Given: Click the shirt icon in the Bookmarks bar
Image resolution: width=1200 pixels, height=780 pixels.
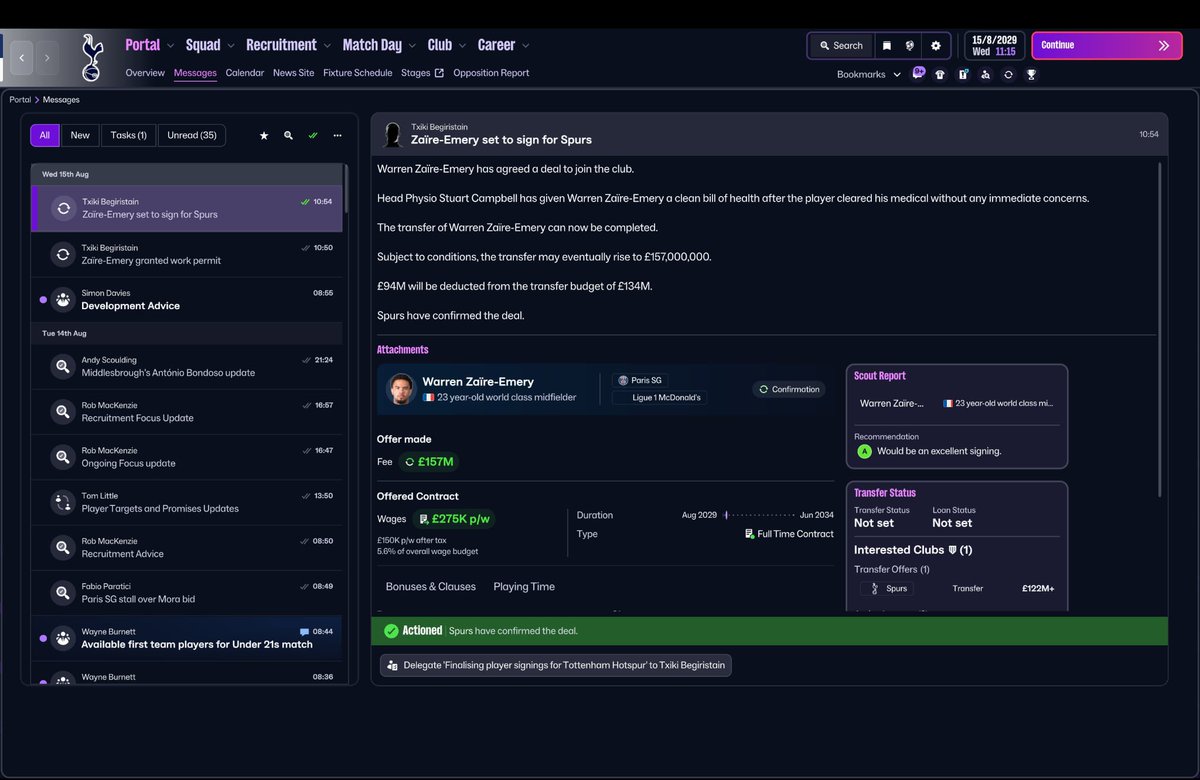Looking at the screenshot, I should (940, 74).
